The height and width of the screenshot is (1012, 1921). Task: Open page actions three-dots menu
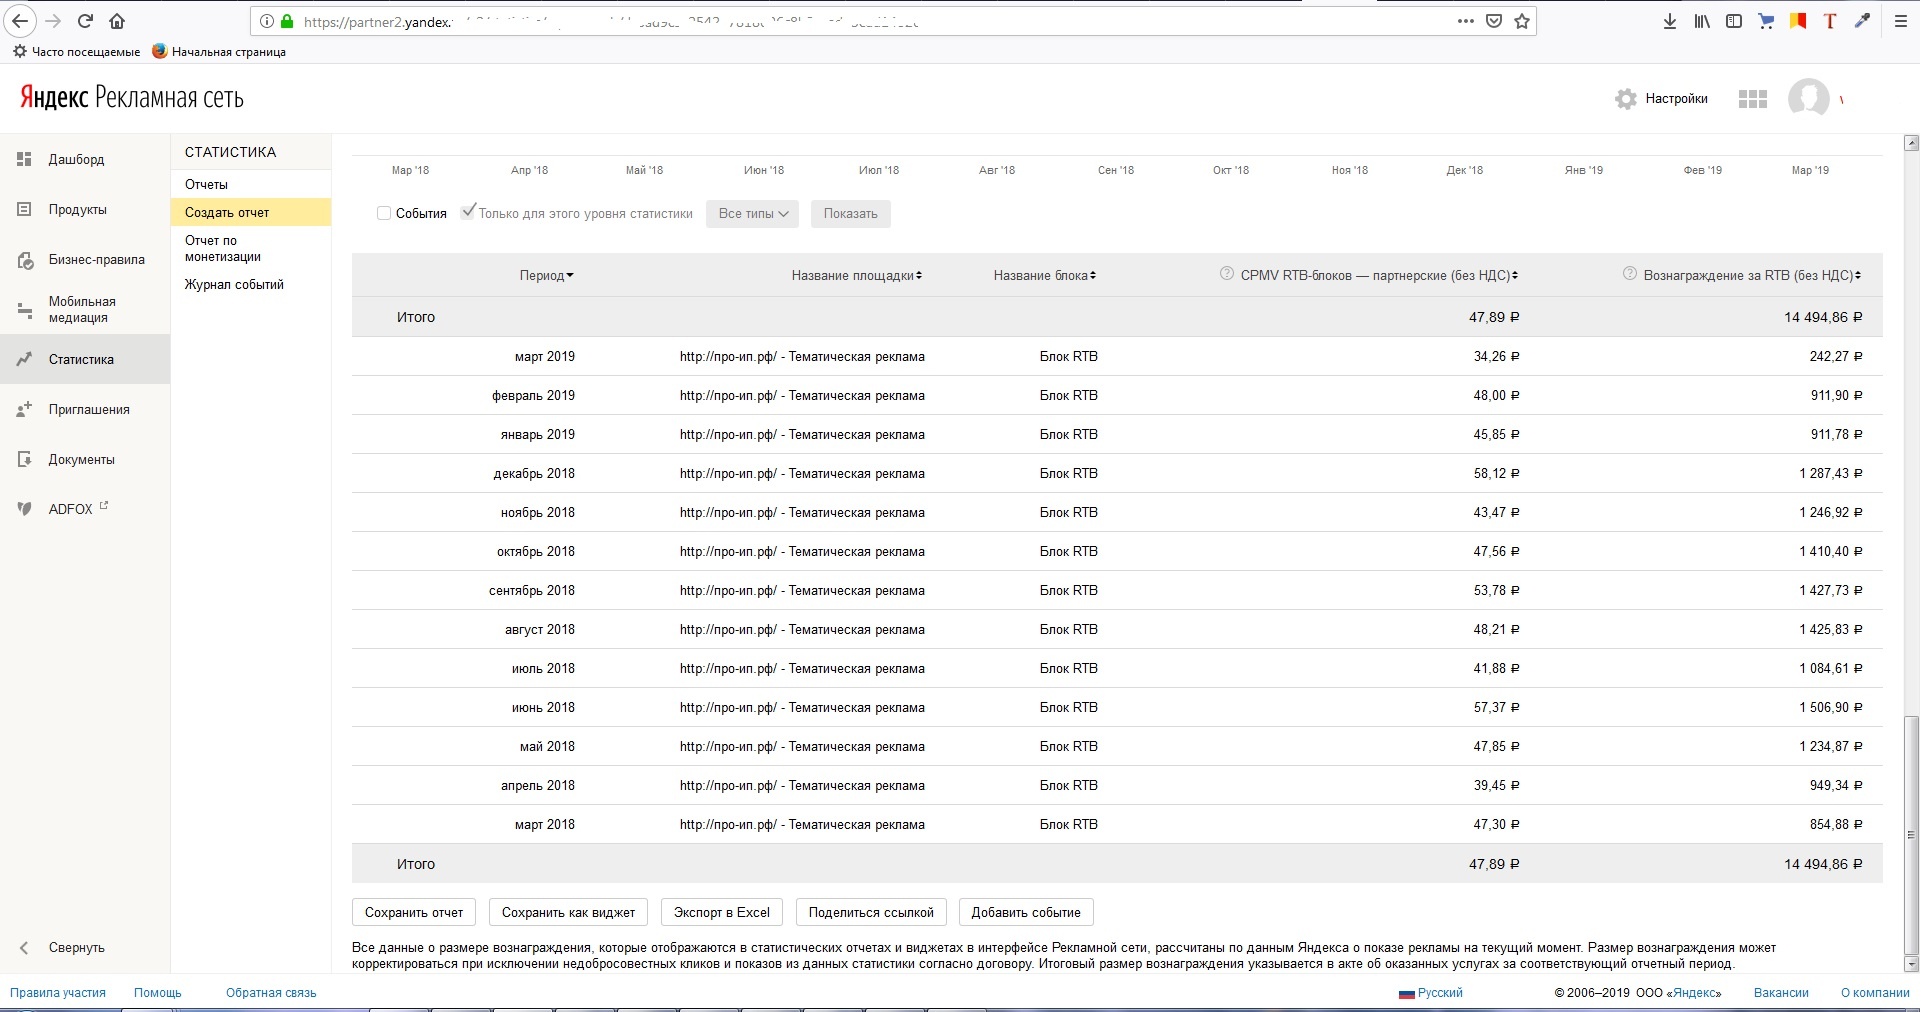coord(1466,21)
